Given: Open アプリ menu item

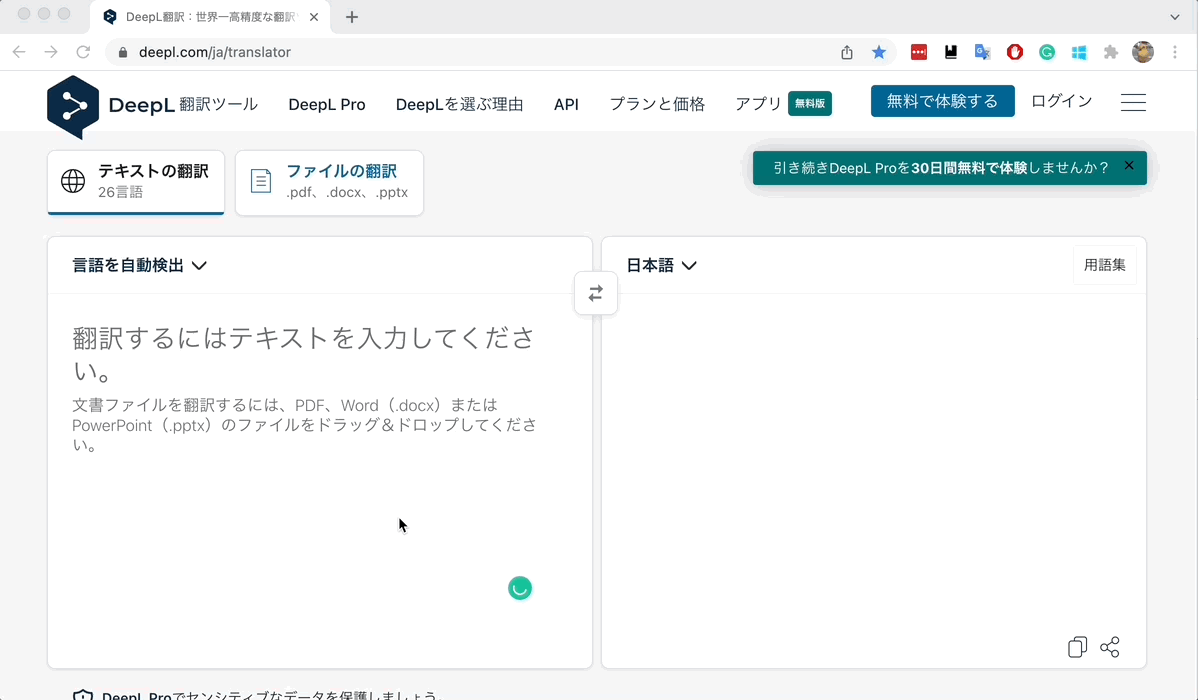Looking at the screenshot, I should (x=758, y=104).
